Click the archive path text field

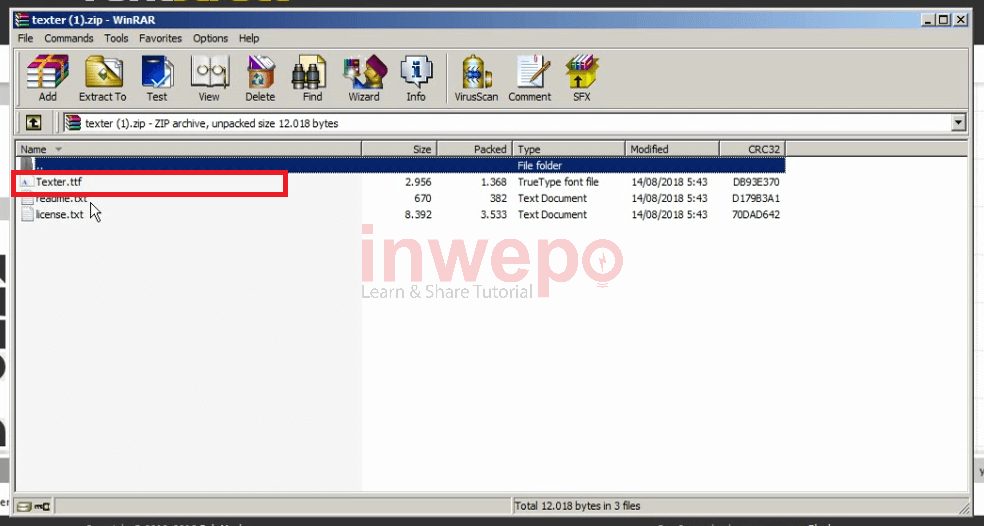pyautogui.click(x=507, y=123)
